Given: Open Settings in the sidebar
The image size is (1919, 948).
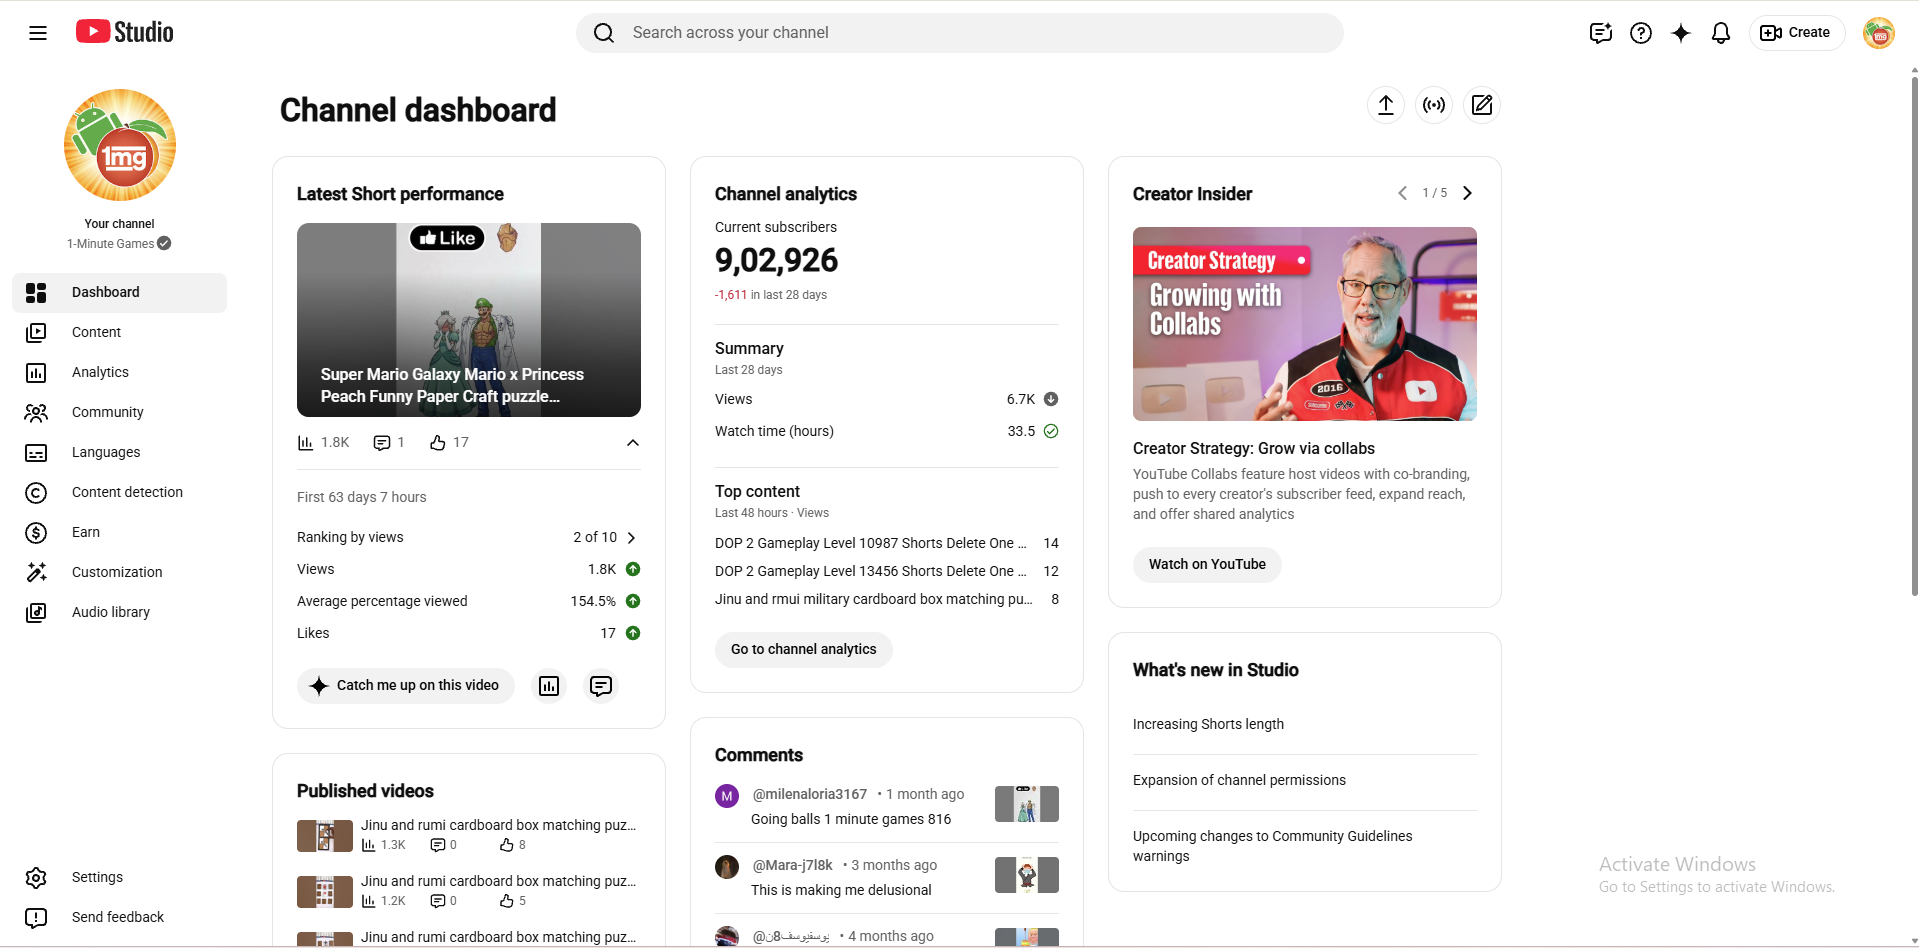Looking at the screenshot, I should coord(120,877).
